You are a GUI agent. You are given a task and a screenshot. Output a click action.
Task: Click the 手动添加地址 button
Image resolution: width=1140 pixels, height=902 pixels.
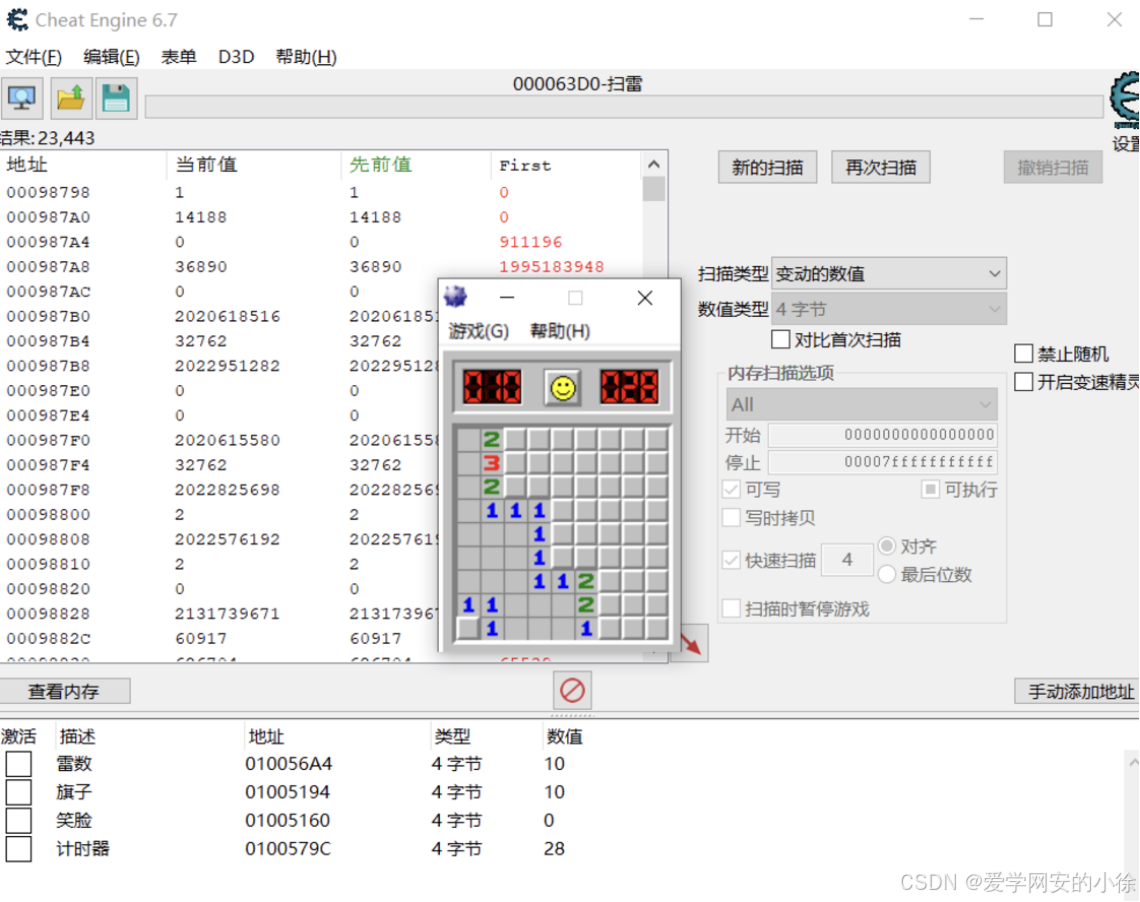click(x=1077, y=691)
